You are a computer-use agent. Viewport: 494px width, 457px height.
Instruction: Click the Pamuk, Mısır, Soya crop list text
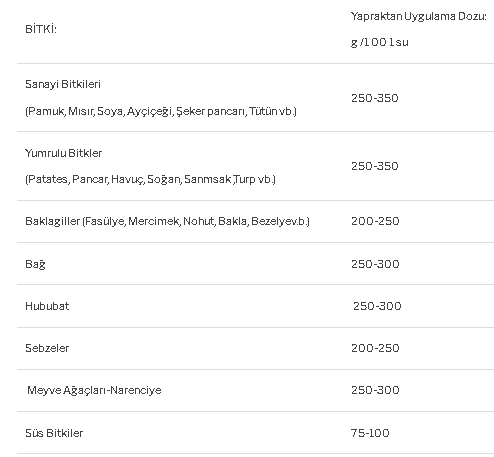tap(161, 111)
